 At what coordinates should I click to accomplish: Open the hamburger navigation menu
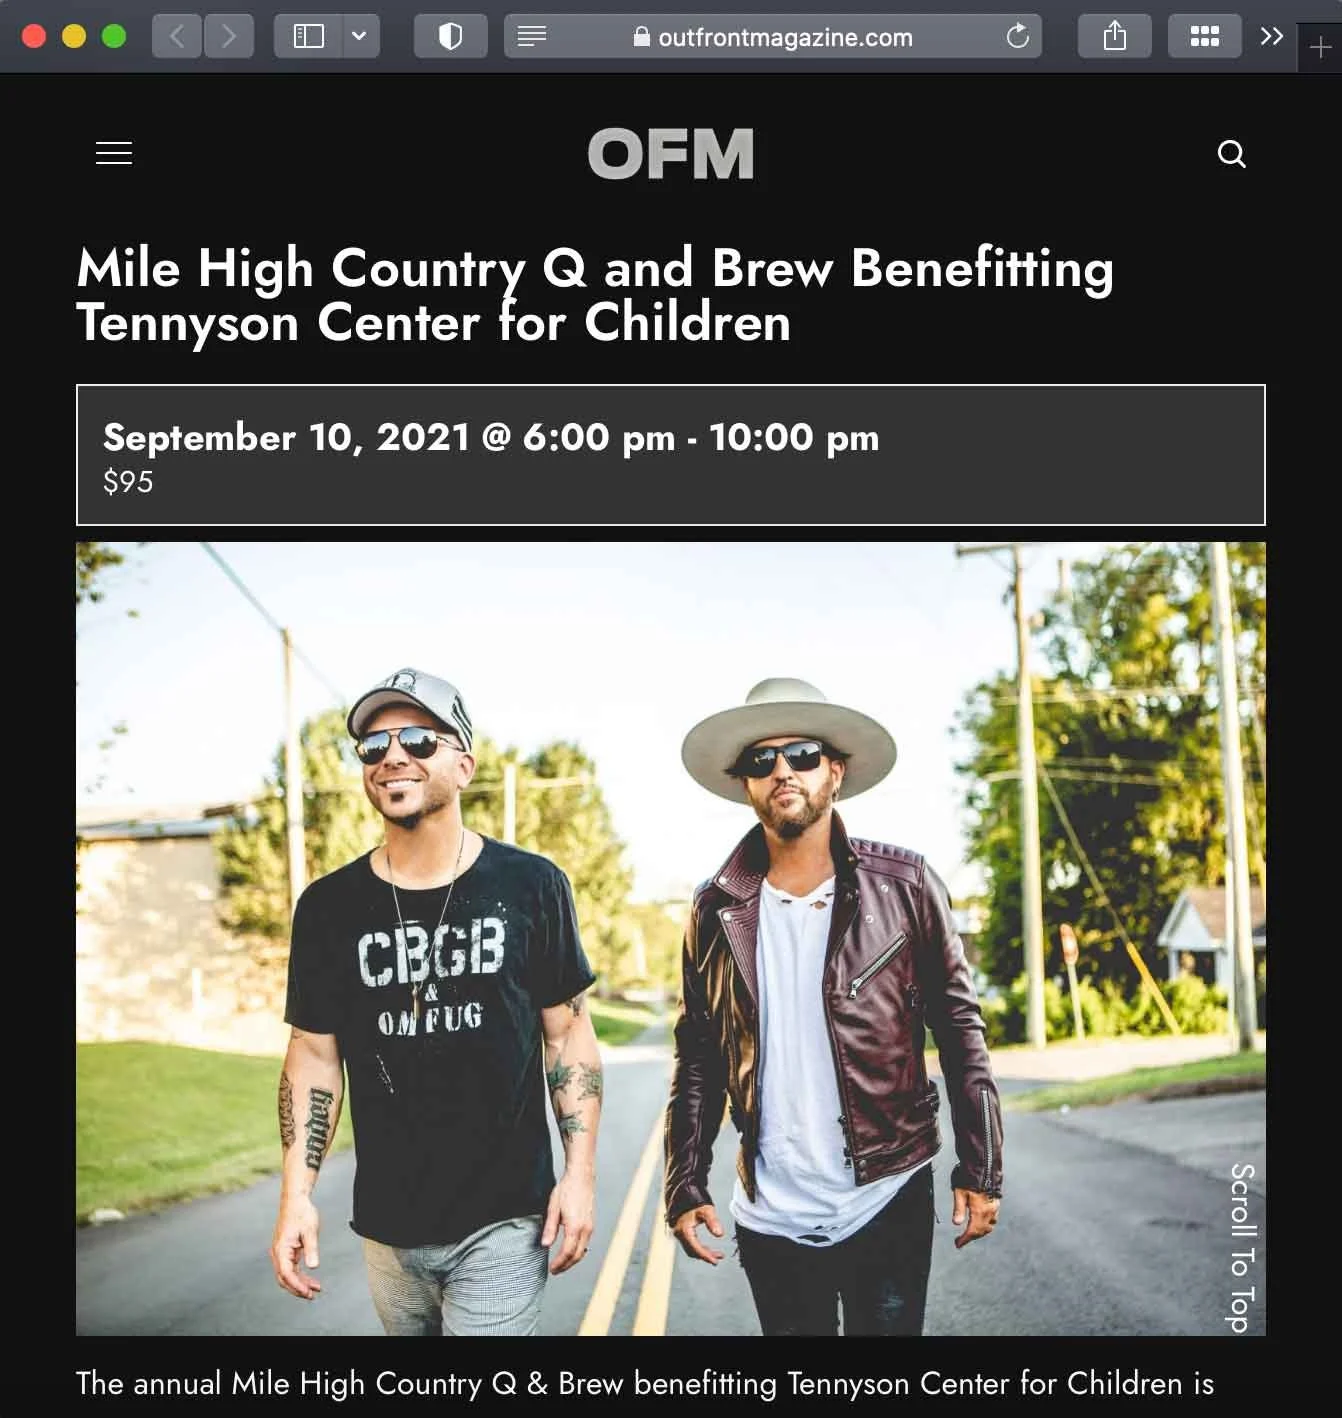(x=114, y=153)
